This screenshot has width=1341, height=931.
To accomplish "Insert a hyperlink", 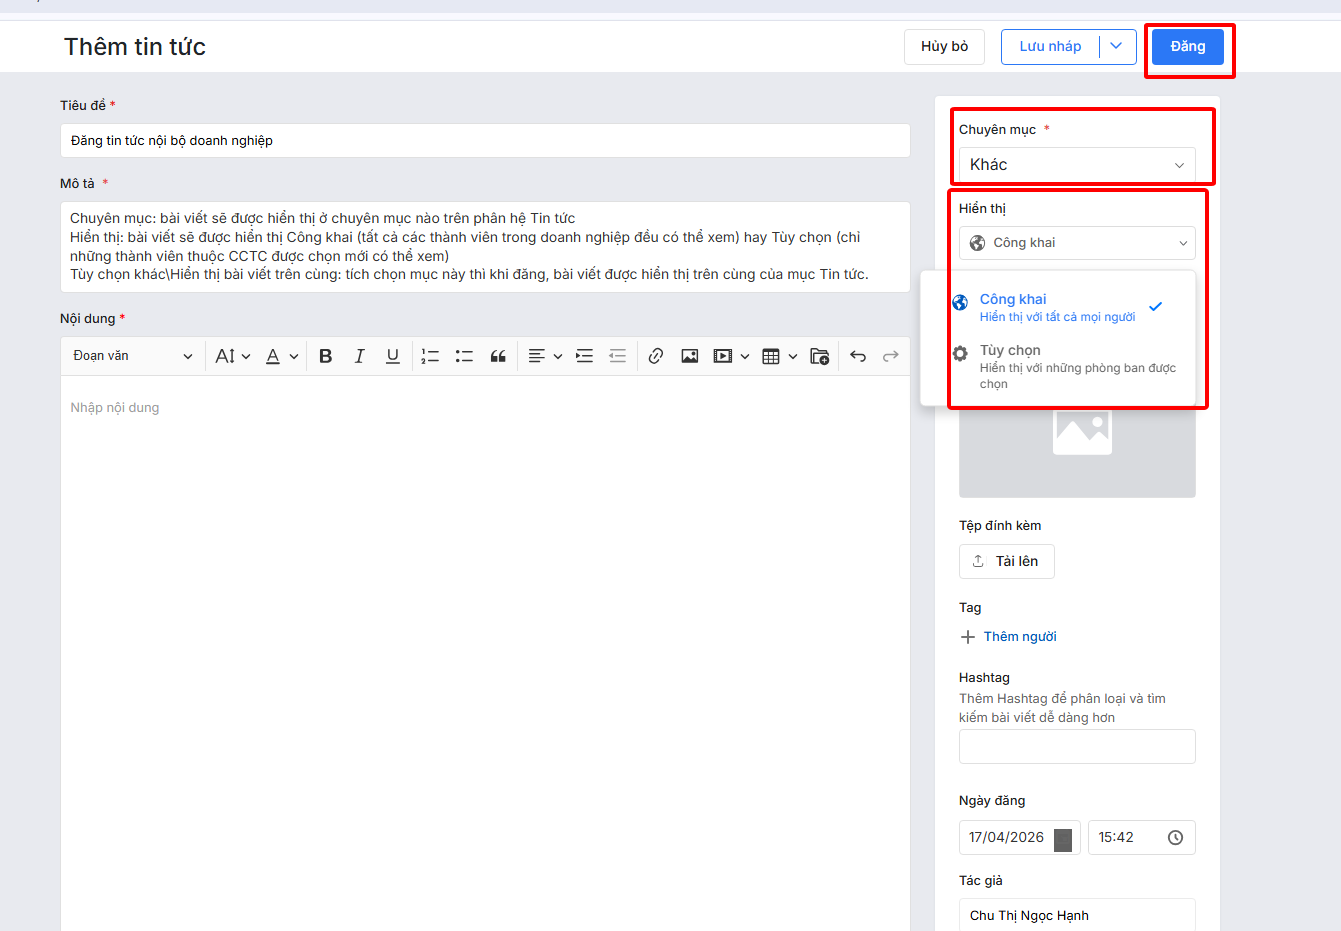I will 656,356.
